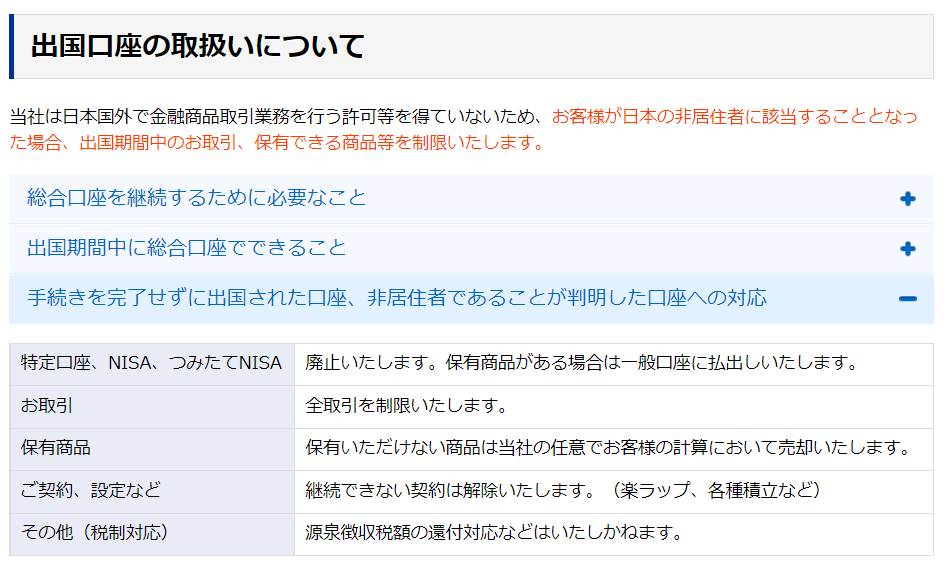Open 総合口座を継続するために必要なこと accordion title
952x575 pixels.
197,198
